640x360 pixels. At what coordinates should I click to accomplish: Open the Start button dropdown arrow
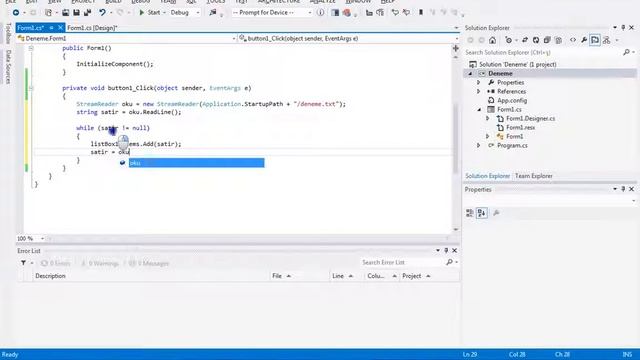(164, 13)
